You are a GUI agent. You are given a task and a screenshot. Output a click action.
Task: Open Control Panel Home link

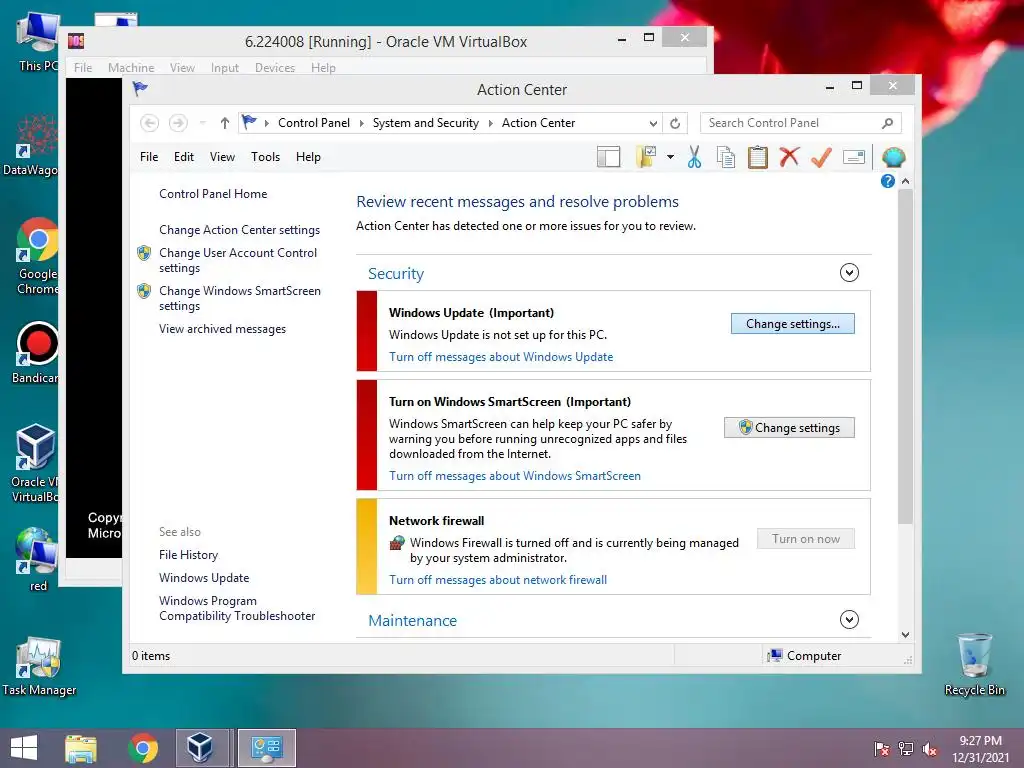[213, 194]
